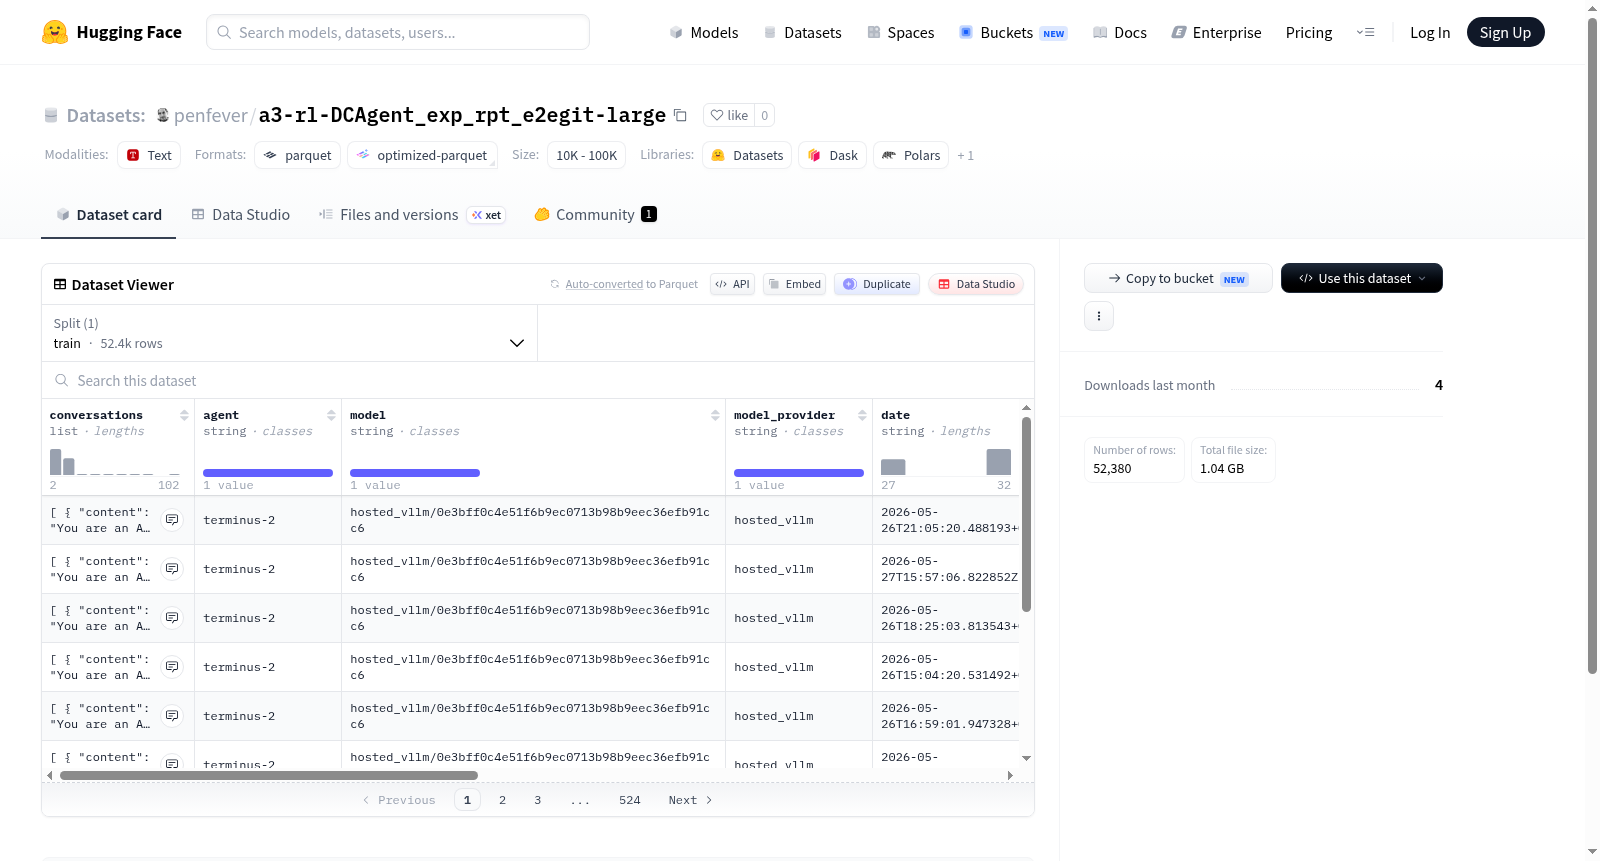This screenshot has height=861, width=1600.
Task: Open the Files and versions tab
Action: 412,214
